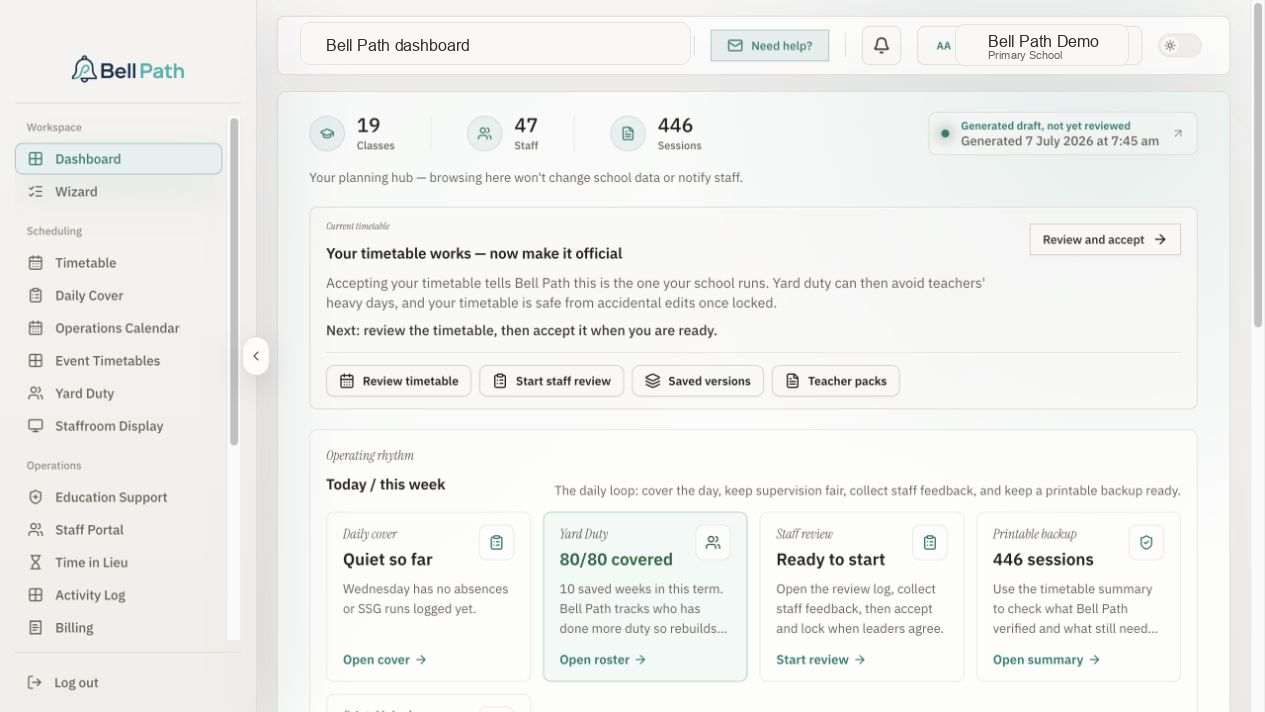Viewport: 1265px width, 712px height.
Task: Click the Teacher packs button
Action: [836, 381]
